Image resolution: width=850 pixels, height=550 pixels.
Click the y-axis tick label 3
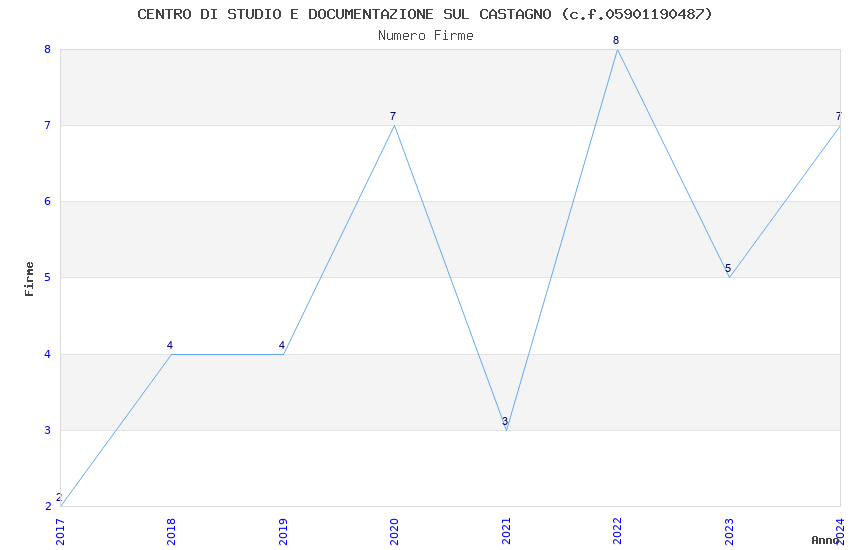tap(48, 430)
